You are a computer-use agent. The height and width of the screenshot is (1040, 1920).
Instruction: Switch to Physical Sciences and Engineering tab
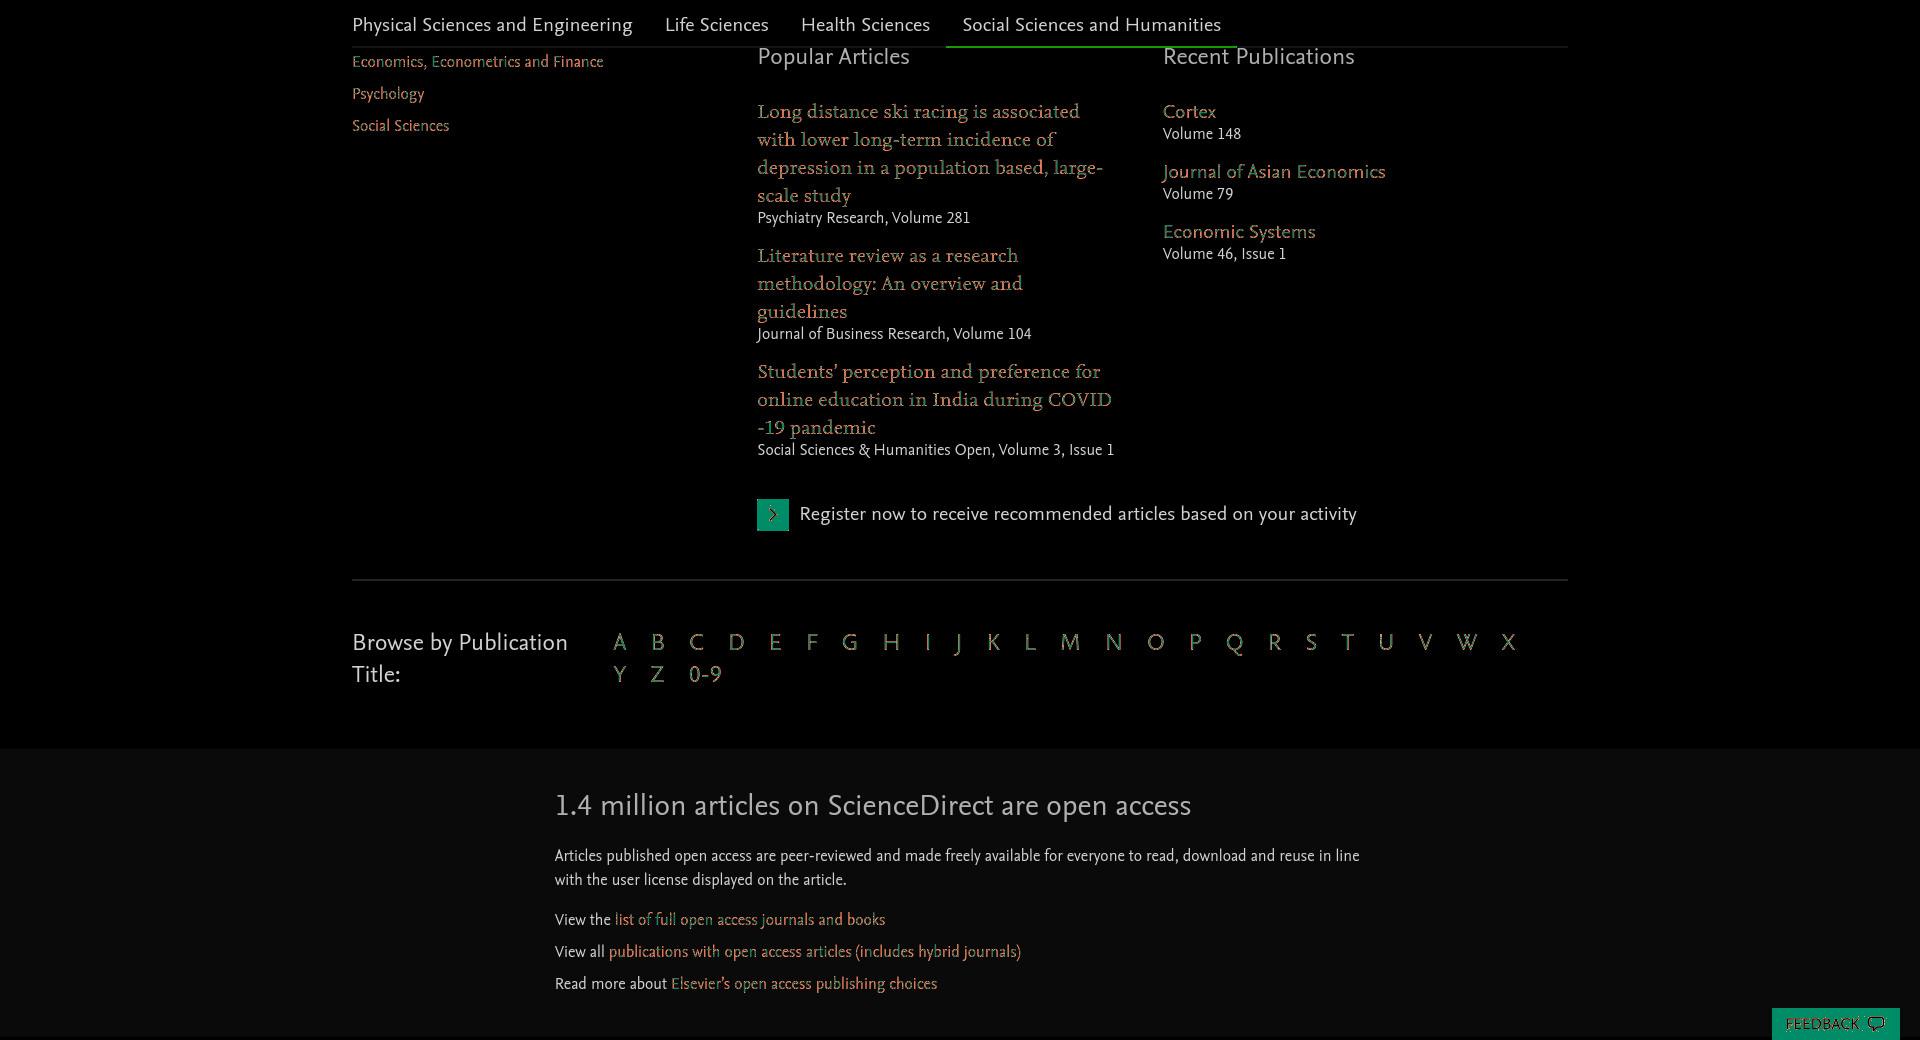pos(492,25)
